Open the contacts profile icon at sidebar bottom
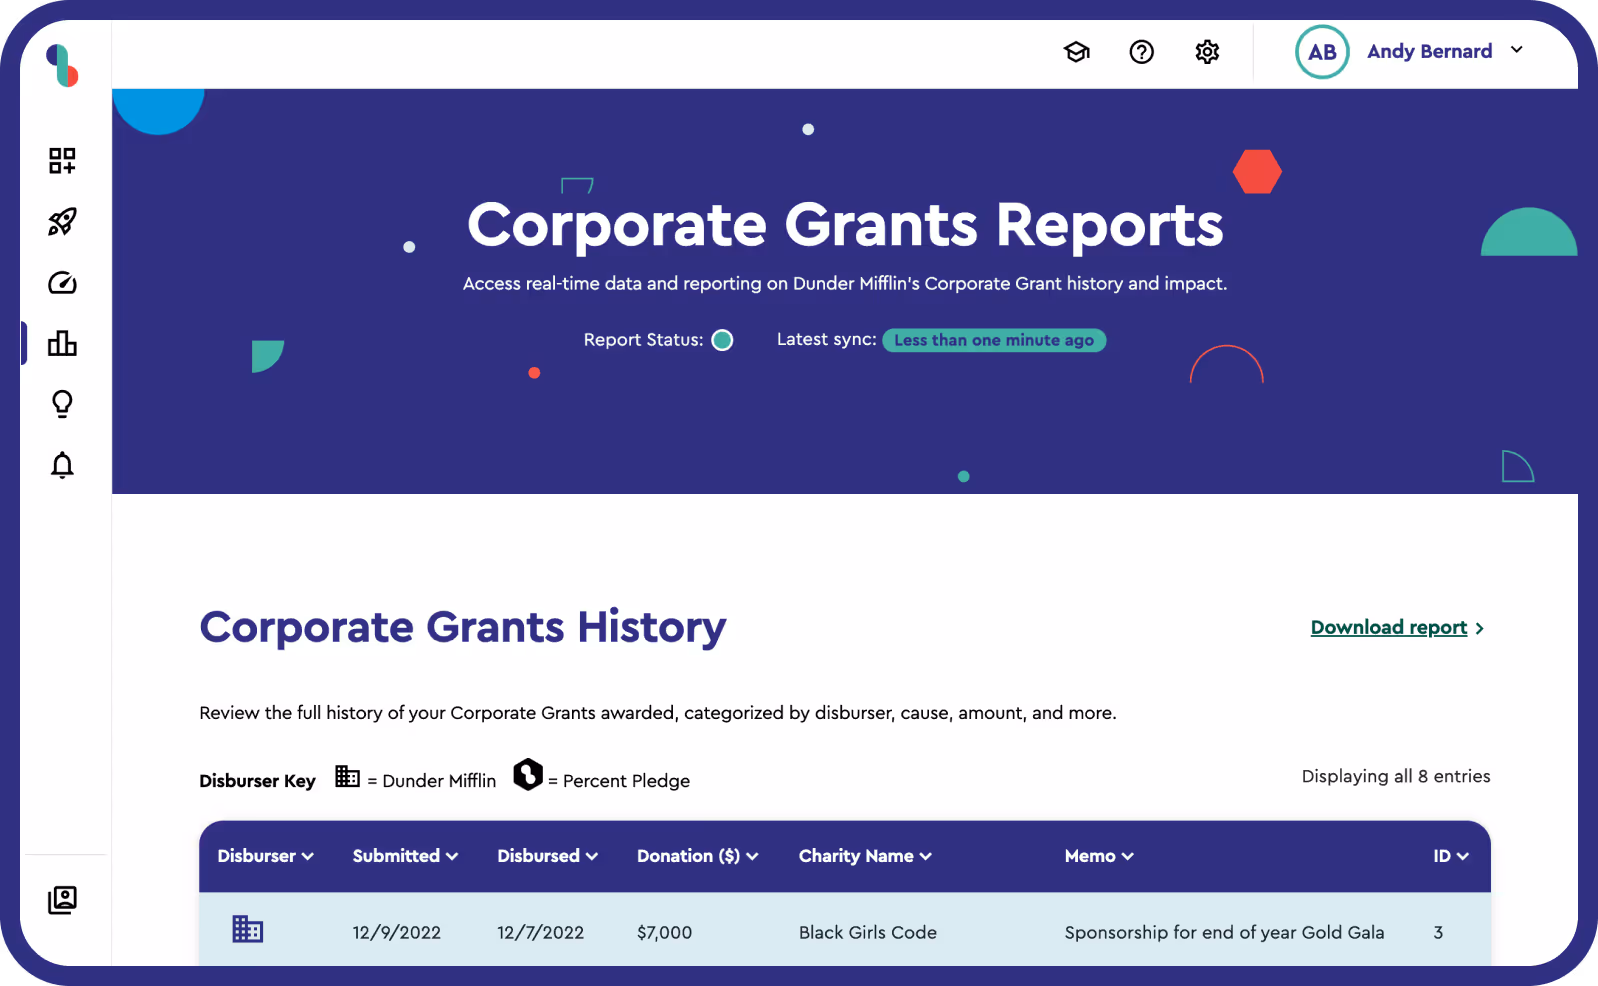1598x986 pixels. (x=62, y=900)
